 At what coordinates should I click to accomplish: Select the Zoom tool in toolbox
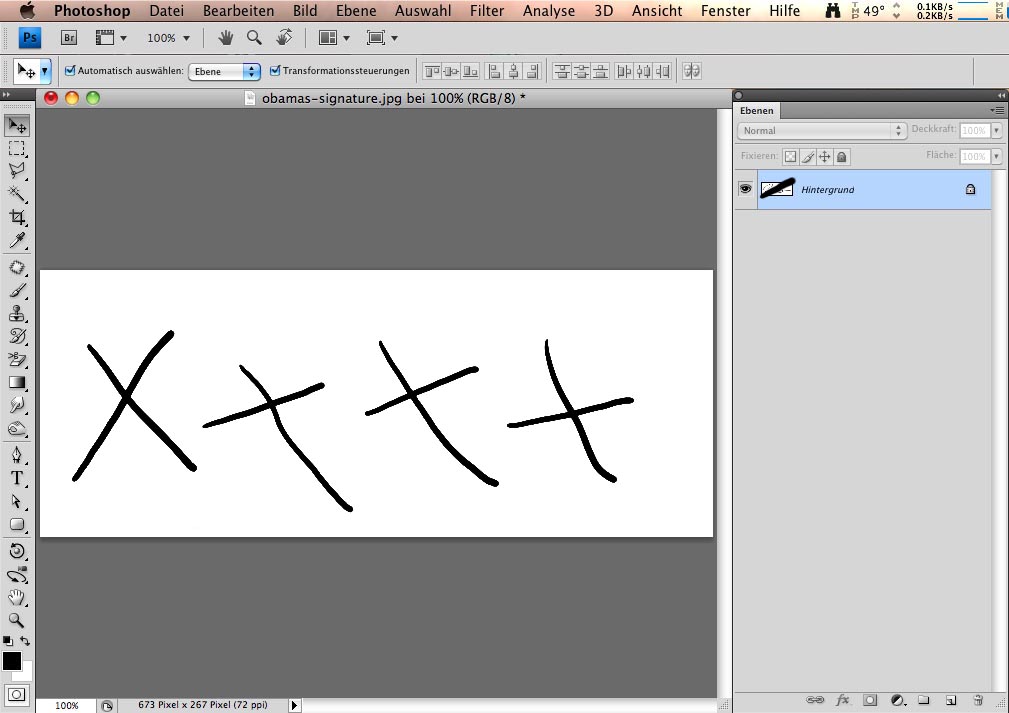tap(17, 620)
